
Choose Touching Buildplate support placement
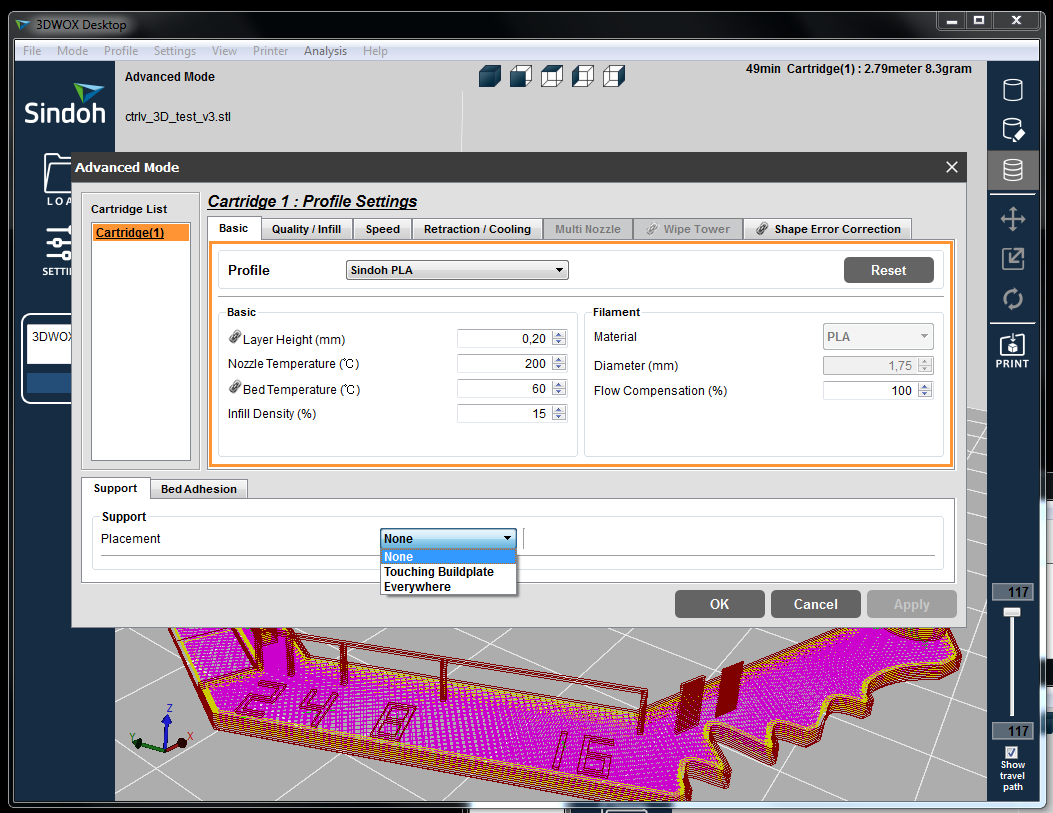(x=448, y=571)
